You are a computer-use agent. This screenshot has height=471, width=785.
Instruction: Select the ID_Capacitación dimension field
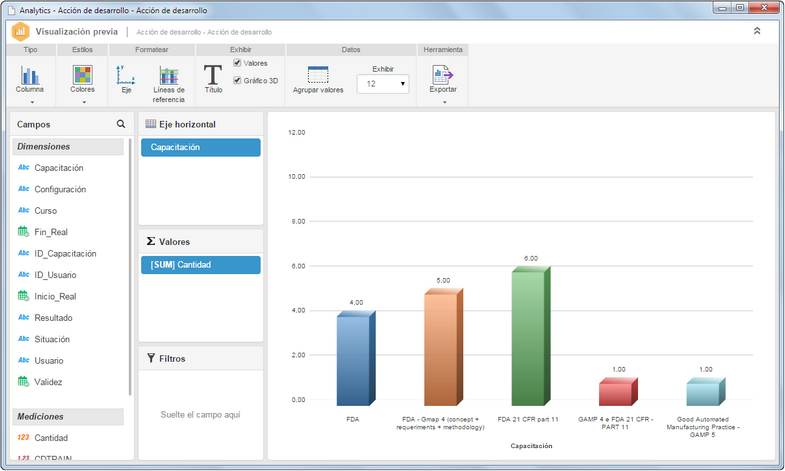[68, 253]
